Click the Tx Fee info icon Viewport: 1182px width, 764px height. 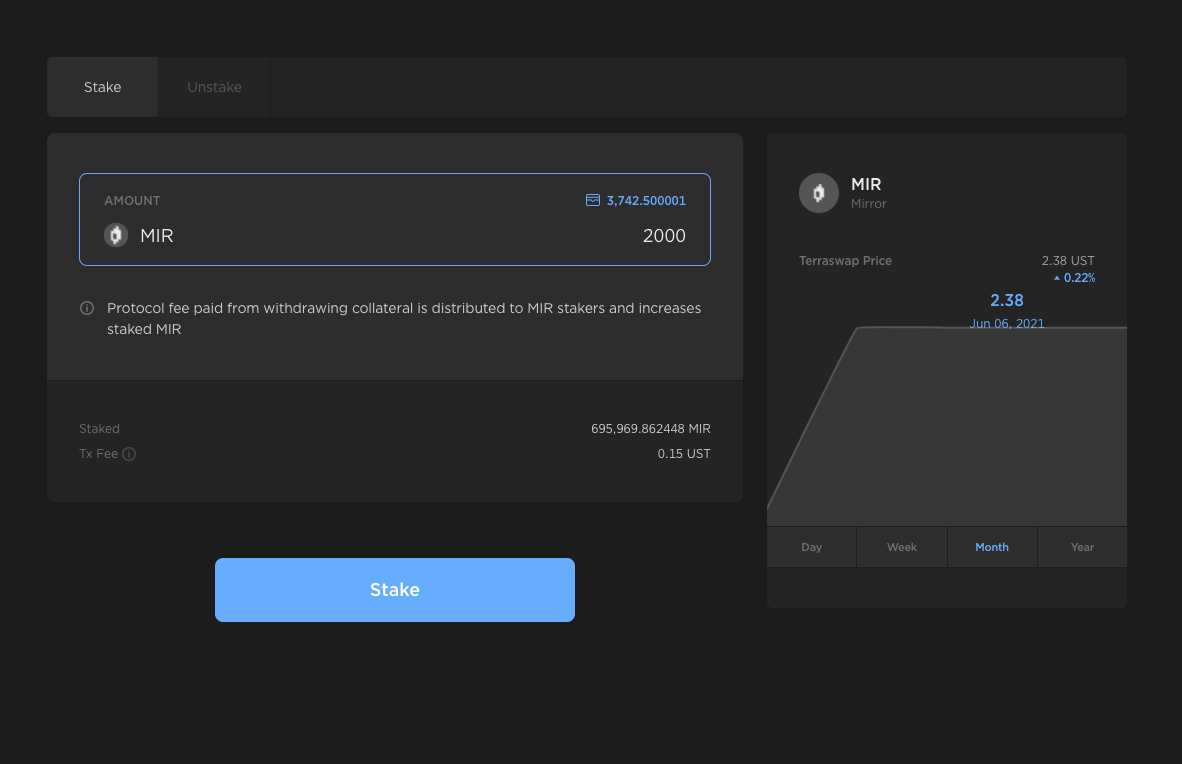click(x=129, y=454)
